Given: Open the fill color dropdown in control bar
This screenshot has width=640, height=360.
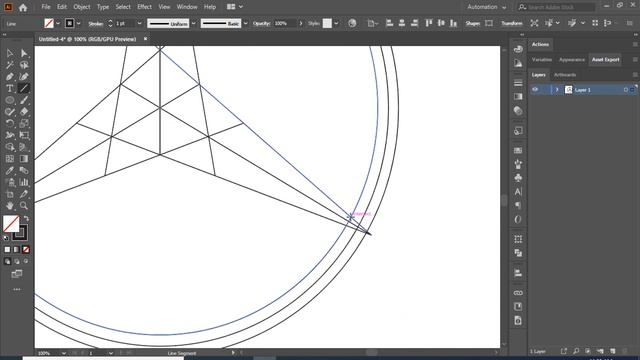Looking at the screenshot, I should click(x=58, y=24).
